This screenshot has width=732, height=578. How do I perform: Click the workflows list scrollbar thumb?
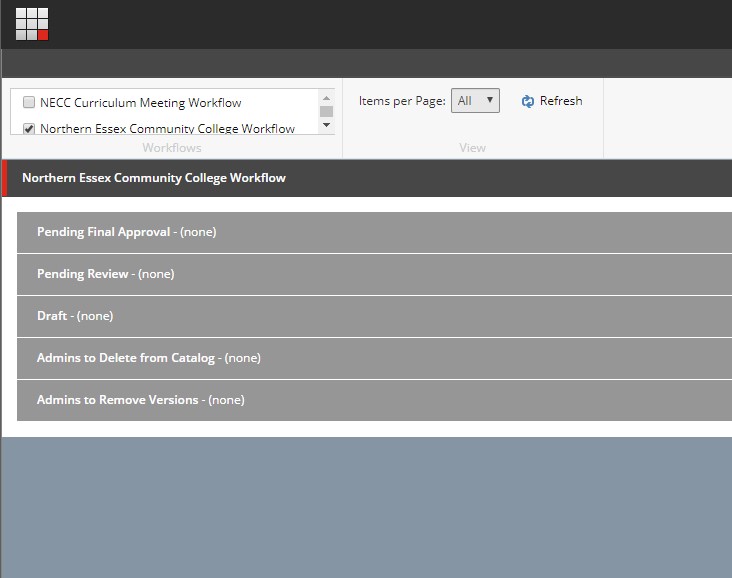[x=326, y=111]
